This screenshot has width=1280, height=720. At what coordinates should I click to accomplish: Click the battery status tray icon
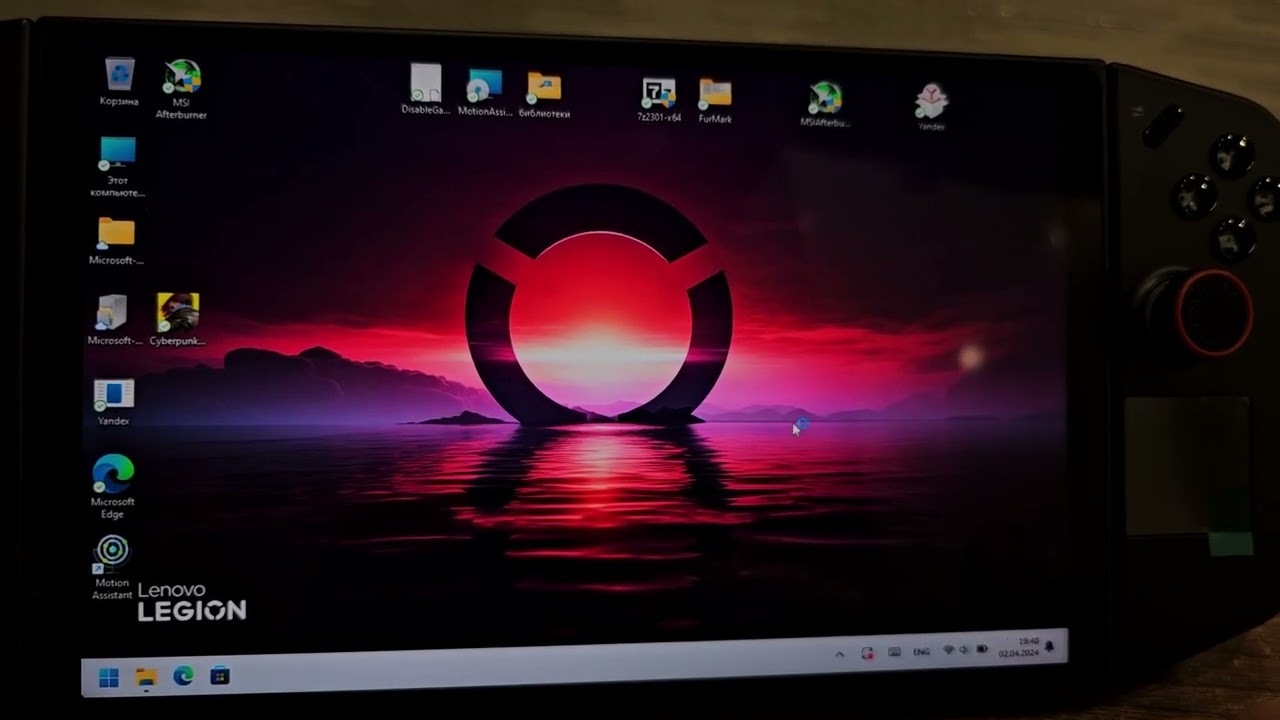click(x=982, y=649)
